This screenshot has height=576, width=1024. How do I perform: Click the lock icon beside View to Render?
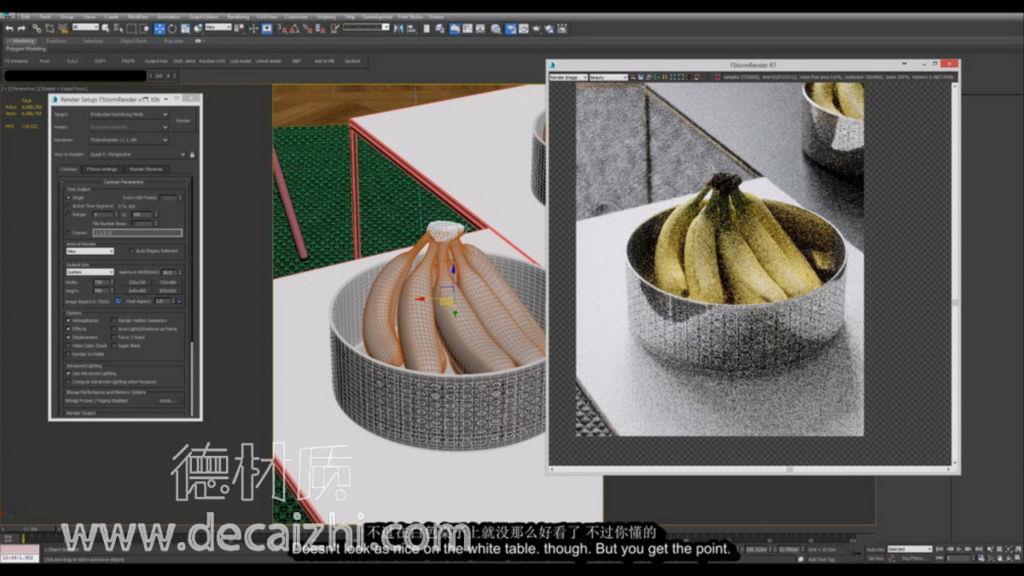pyautogui.click(x=192, y=155)
